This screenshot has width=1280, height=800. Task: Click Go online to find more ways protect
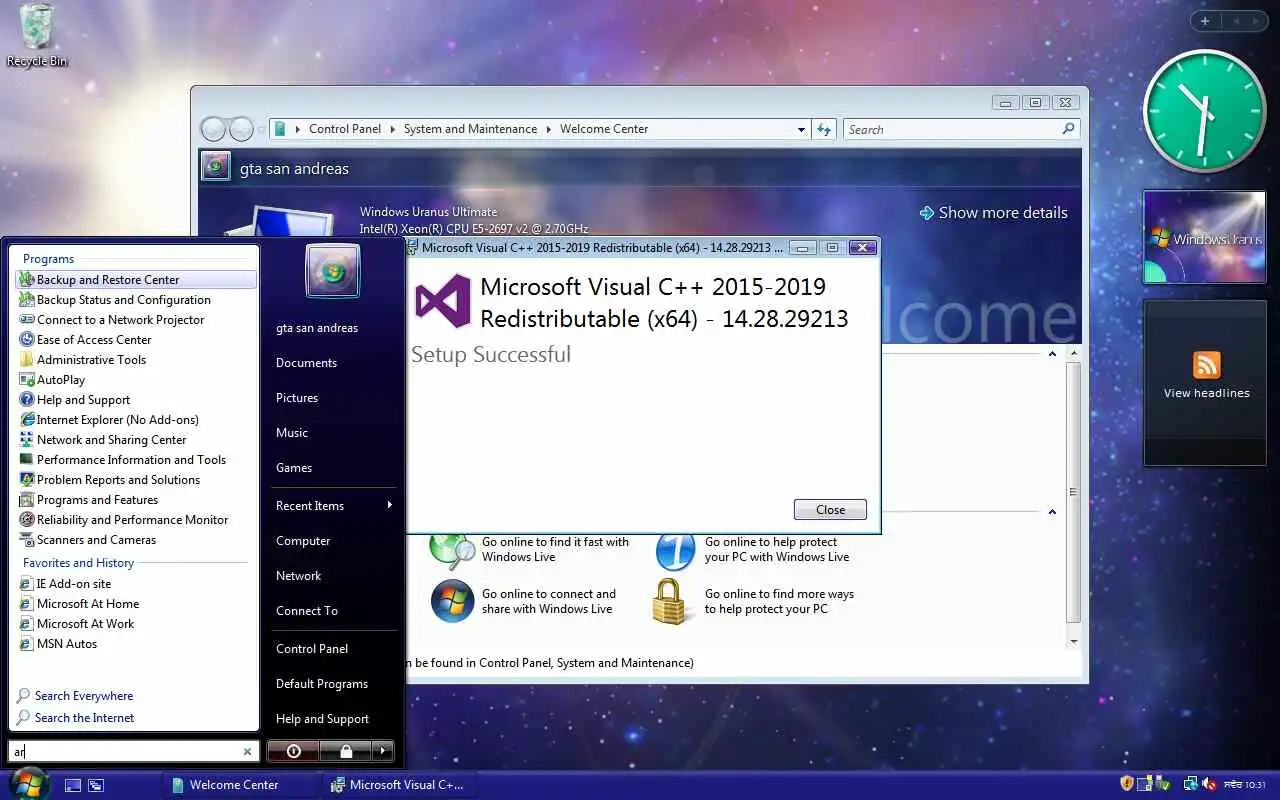754,601
